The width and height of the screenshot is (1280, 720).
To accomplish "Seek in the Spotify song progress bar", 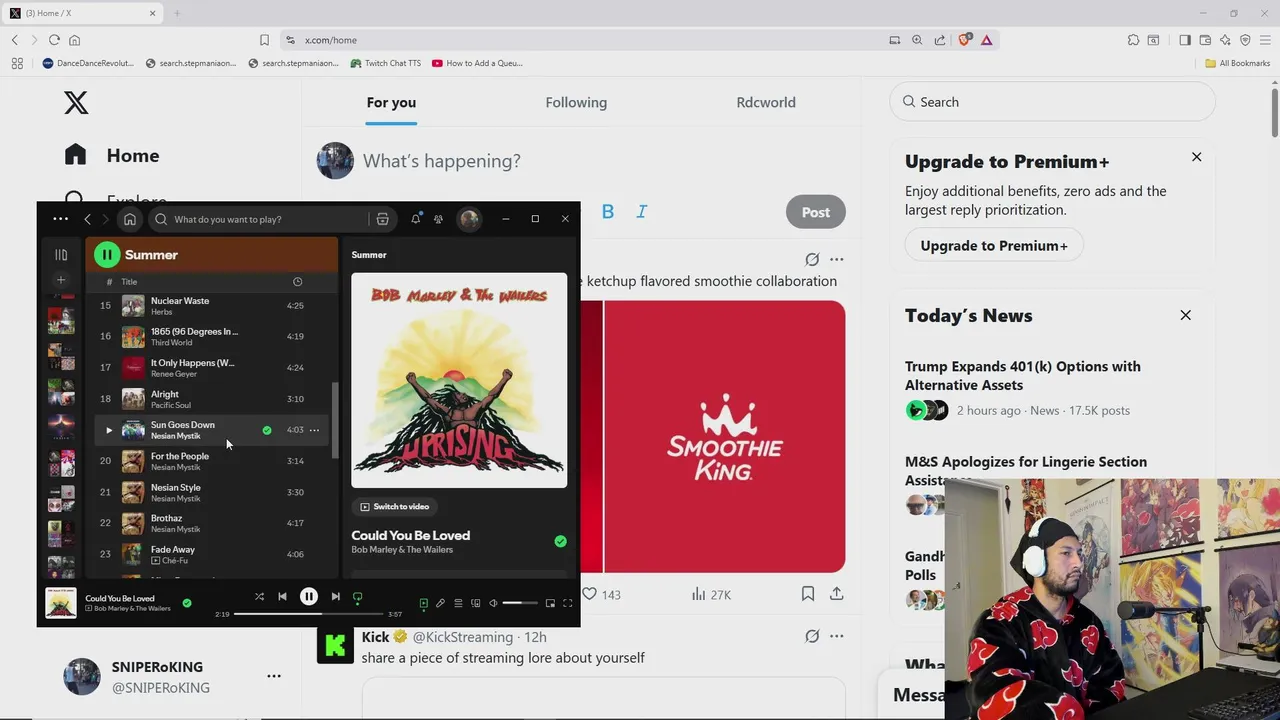I will 309,614.
